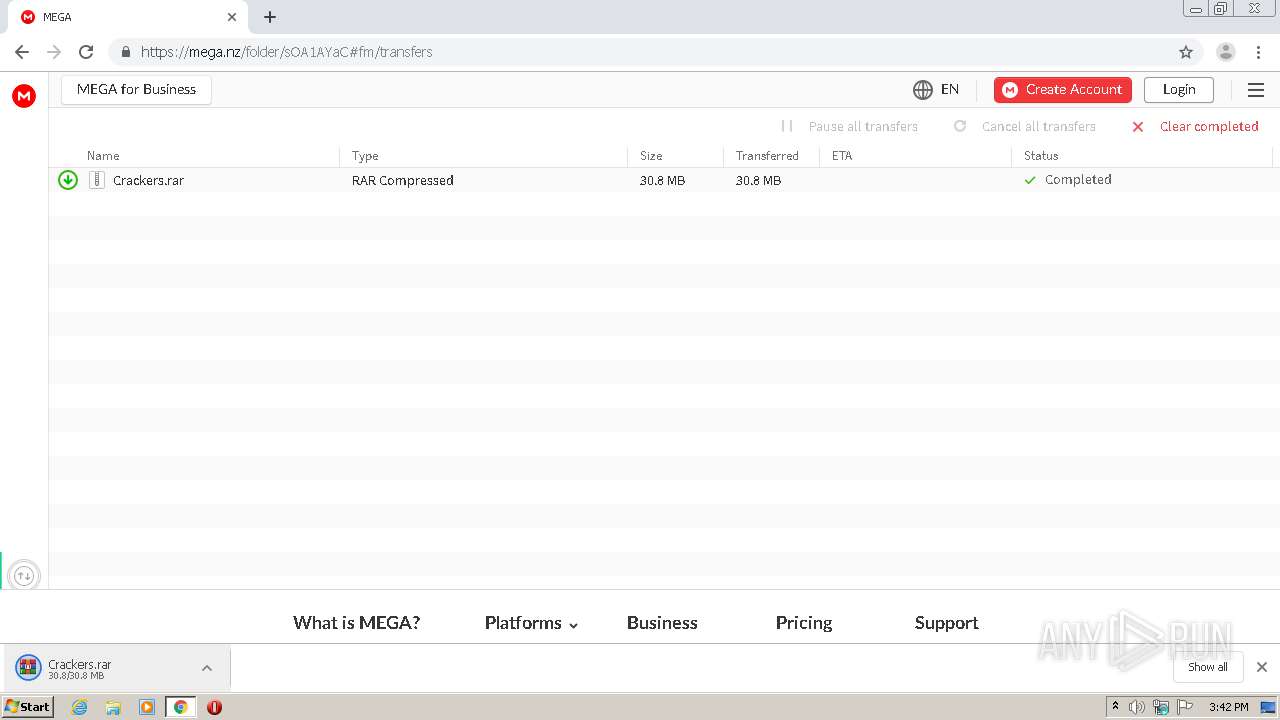Bookmark this page with the star icon

1186,52
